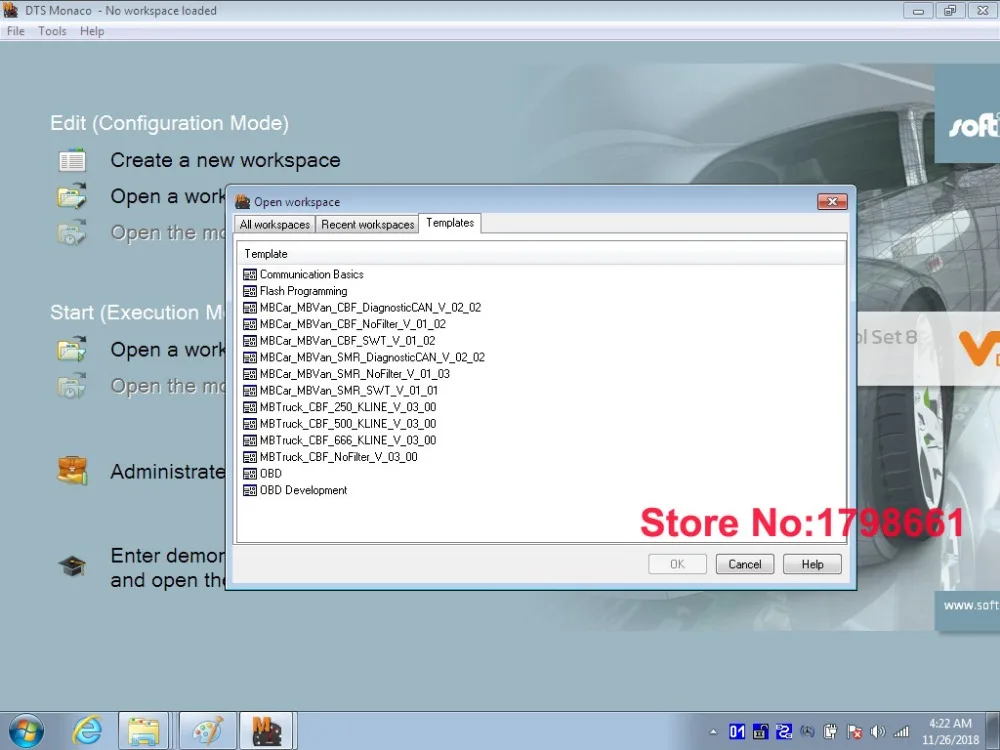Click icon beside MBTruck_CBF_250_KLINE_V_03_00
Viewport: 1000px width, 750px height.
pos(250,408)
